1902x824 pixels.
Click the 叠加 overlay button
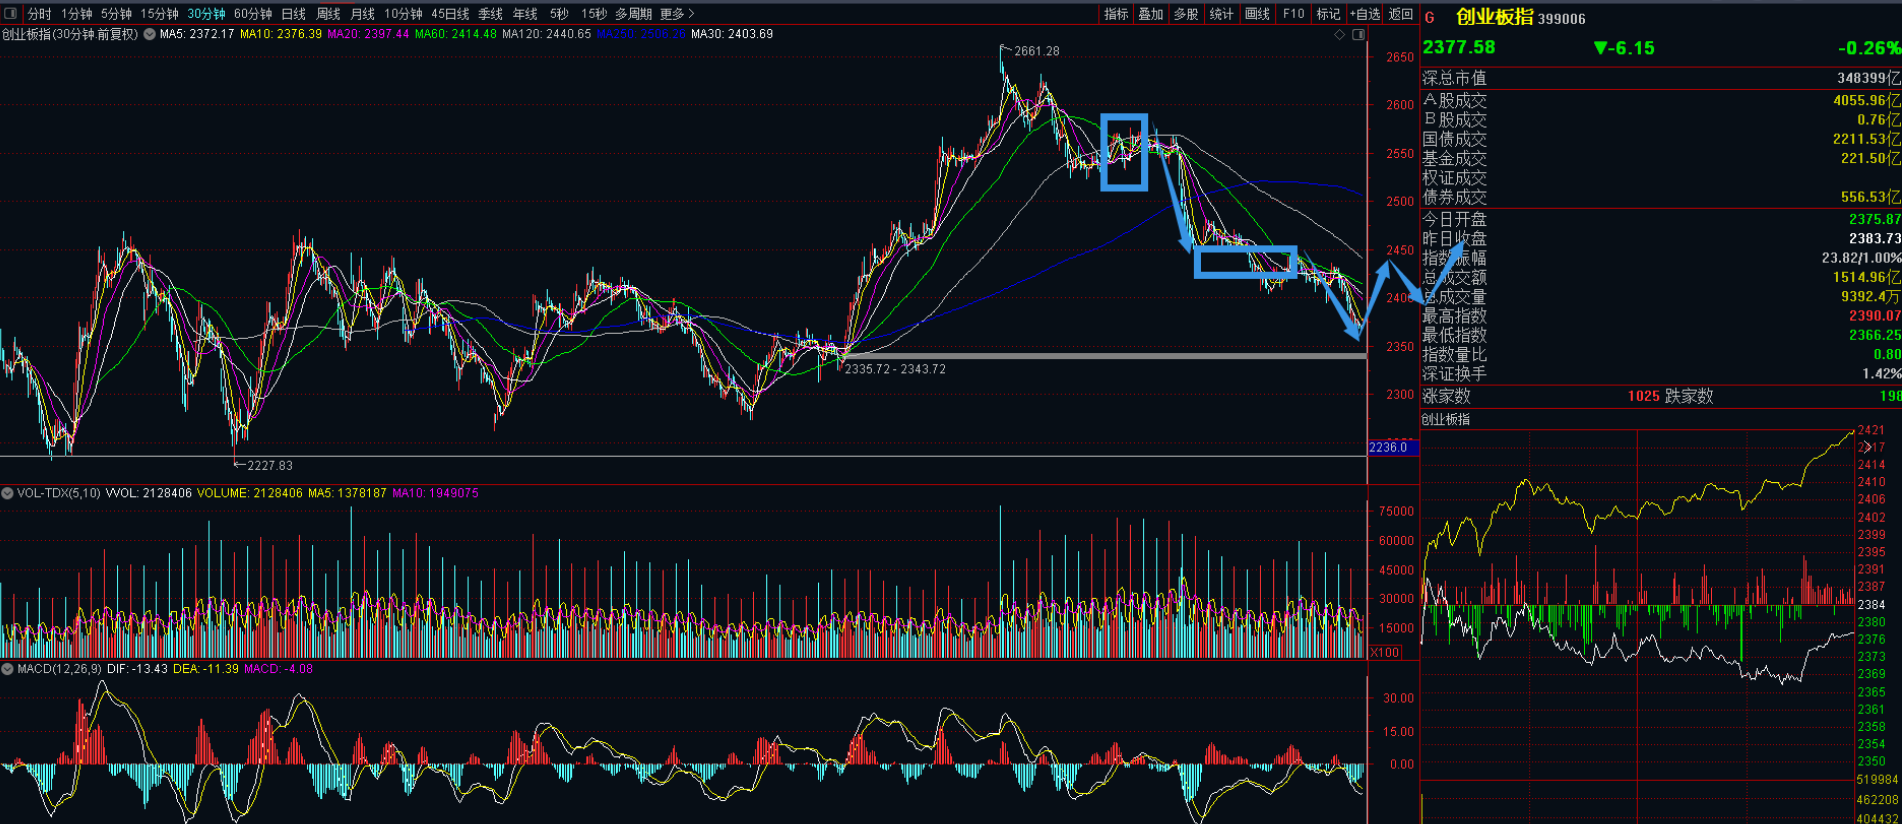(x=1151, y=14)
